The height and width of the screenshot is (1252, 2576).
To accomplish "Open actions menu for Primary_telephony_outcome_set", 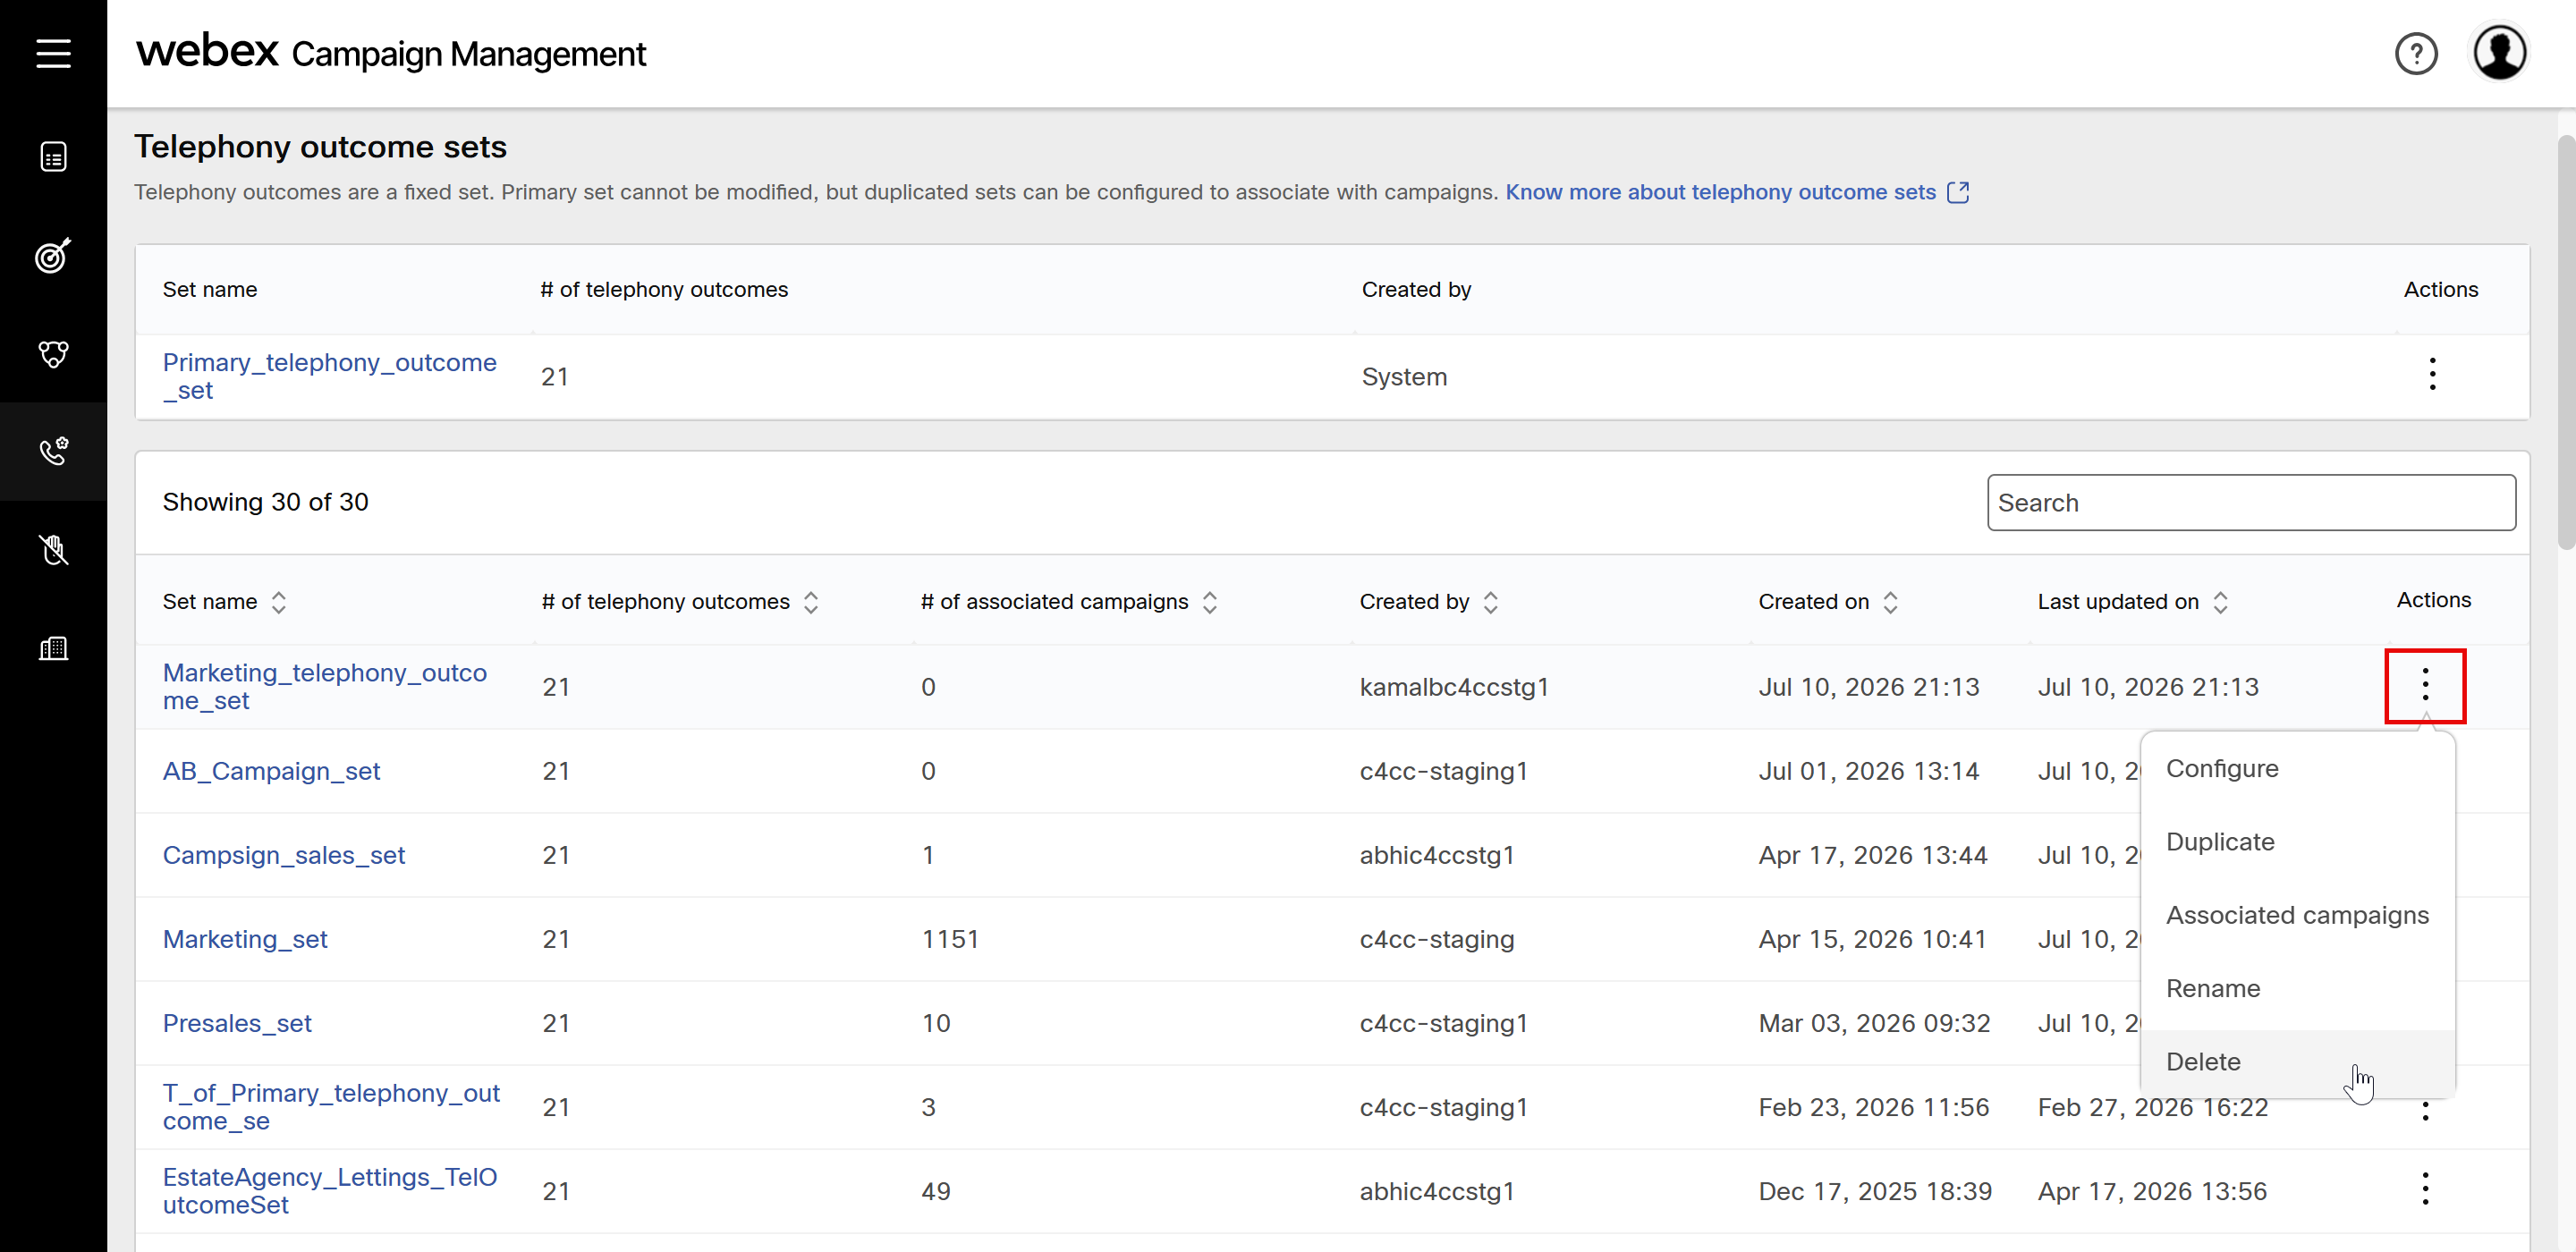I will [2432, 374].
